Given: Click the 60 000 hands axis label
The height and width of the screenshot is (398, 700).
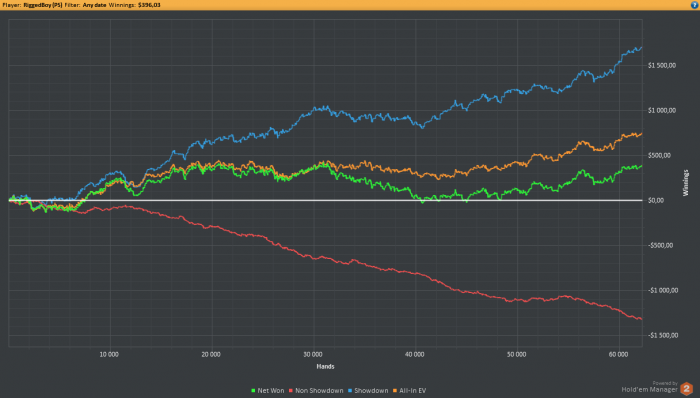Looking at the screenshot, I should pyautogui.click(x=618, y=354).
